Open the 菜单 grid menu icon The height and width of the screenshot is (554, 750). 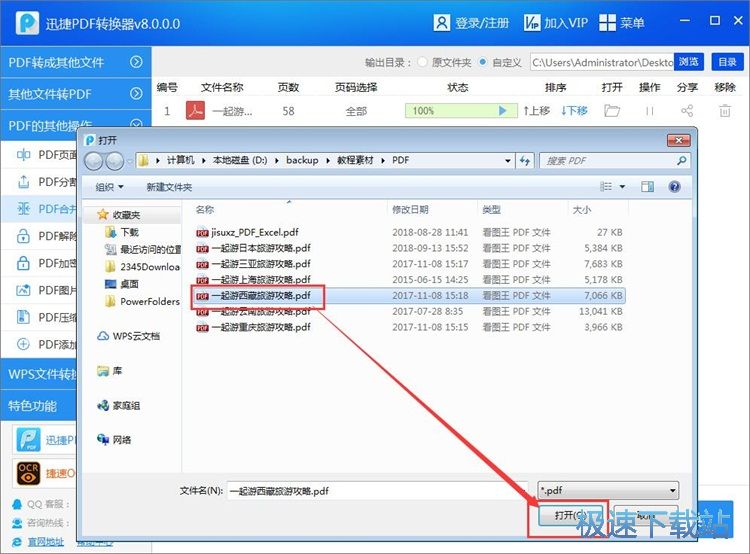(x=607, y=22)
